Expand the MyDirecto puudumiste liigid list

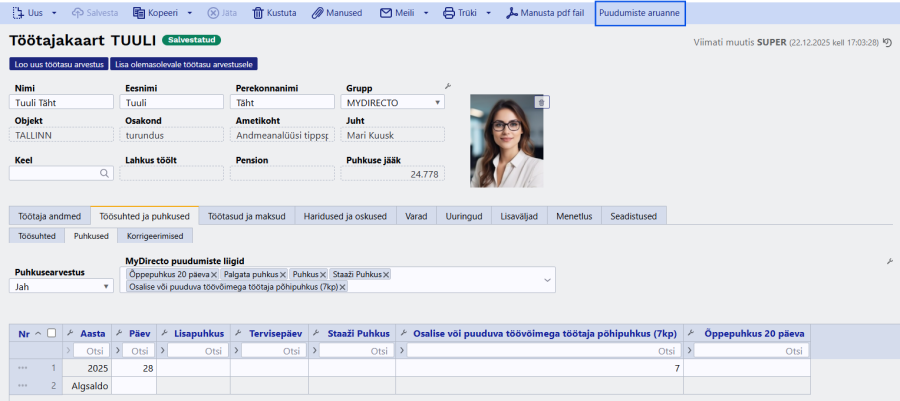pyautogui.click(x=546, y=280)
